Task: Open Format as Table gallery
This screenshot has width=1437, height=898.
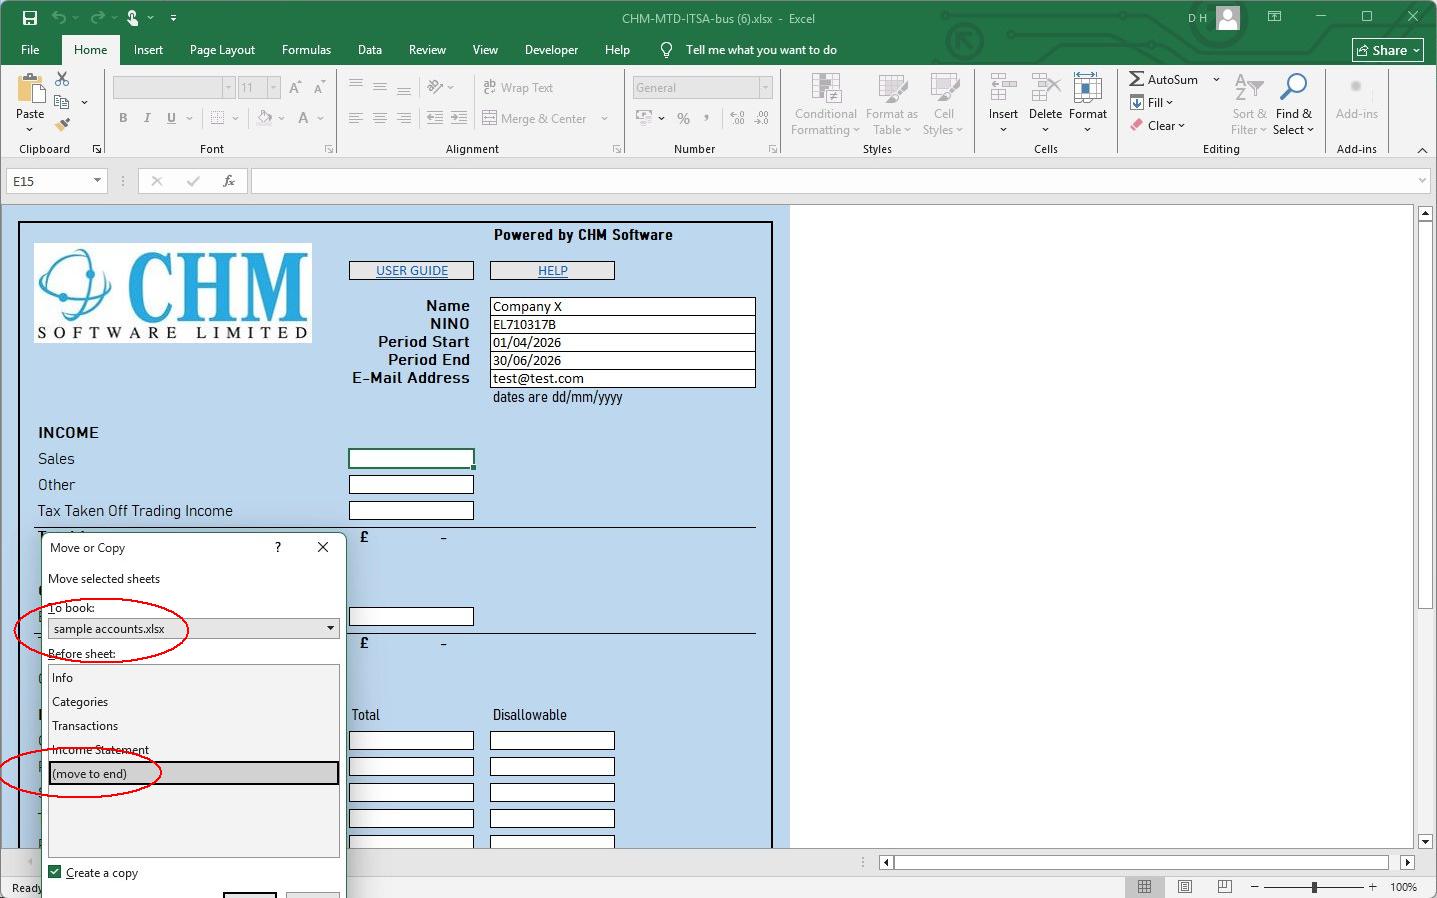Action: pyautogui.click(x=891, y=104)
